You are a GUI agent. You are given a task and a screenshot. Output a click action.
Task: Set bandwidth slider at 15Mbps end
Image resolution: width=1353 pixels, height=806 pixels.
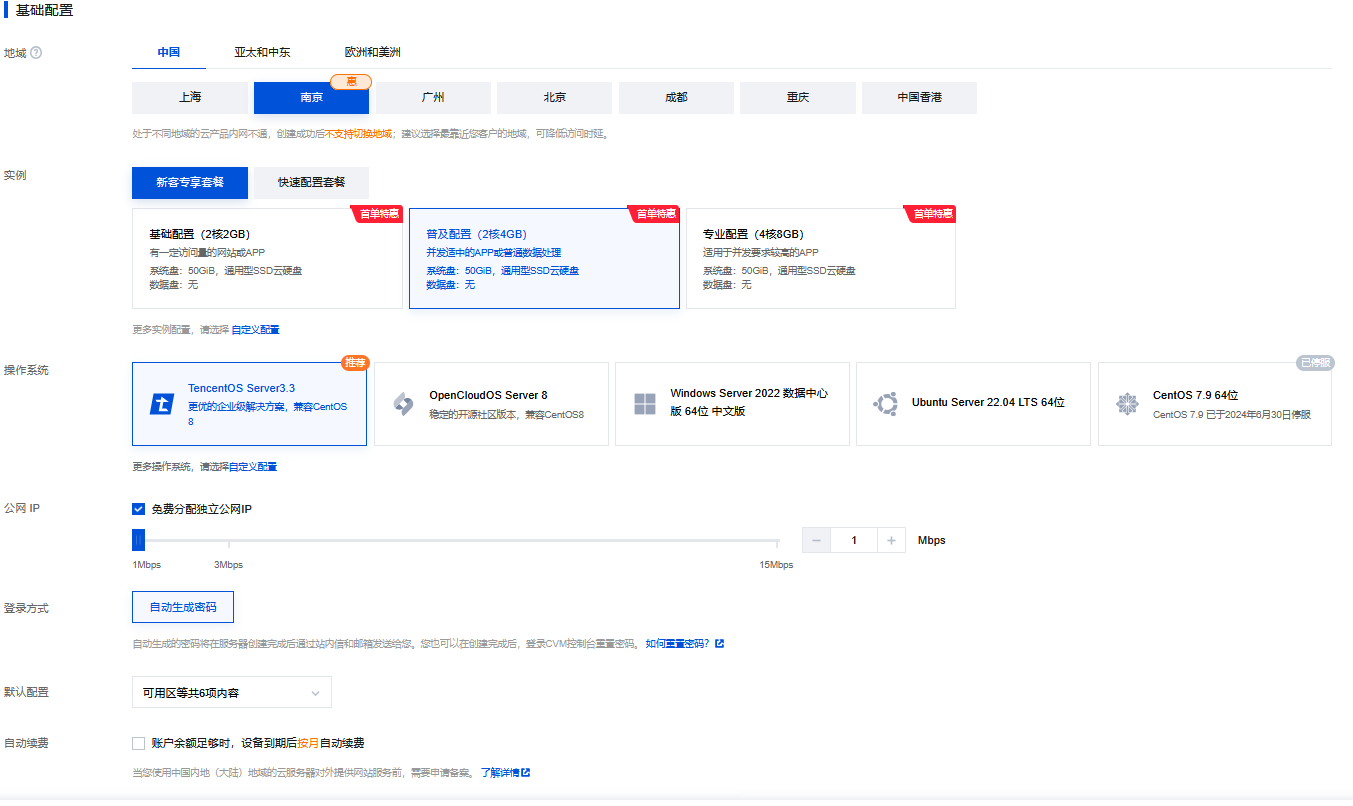click(x=777, y=541)
